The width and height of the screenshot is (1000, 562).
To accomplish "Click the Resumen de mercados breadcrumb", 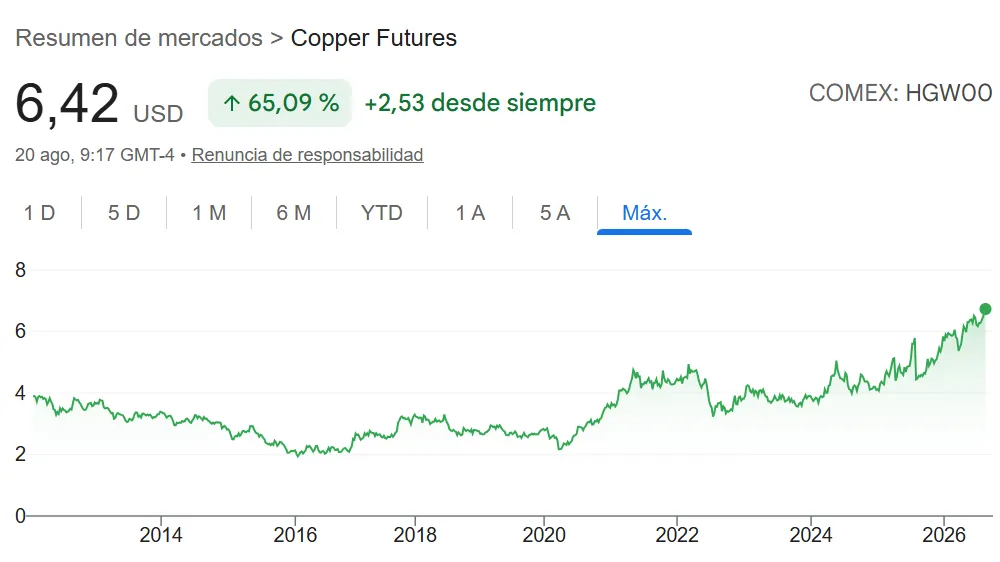I will 139,38.
